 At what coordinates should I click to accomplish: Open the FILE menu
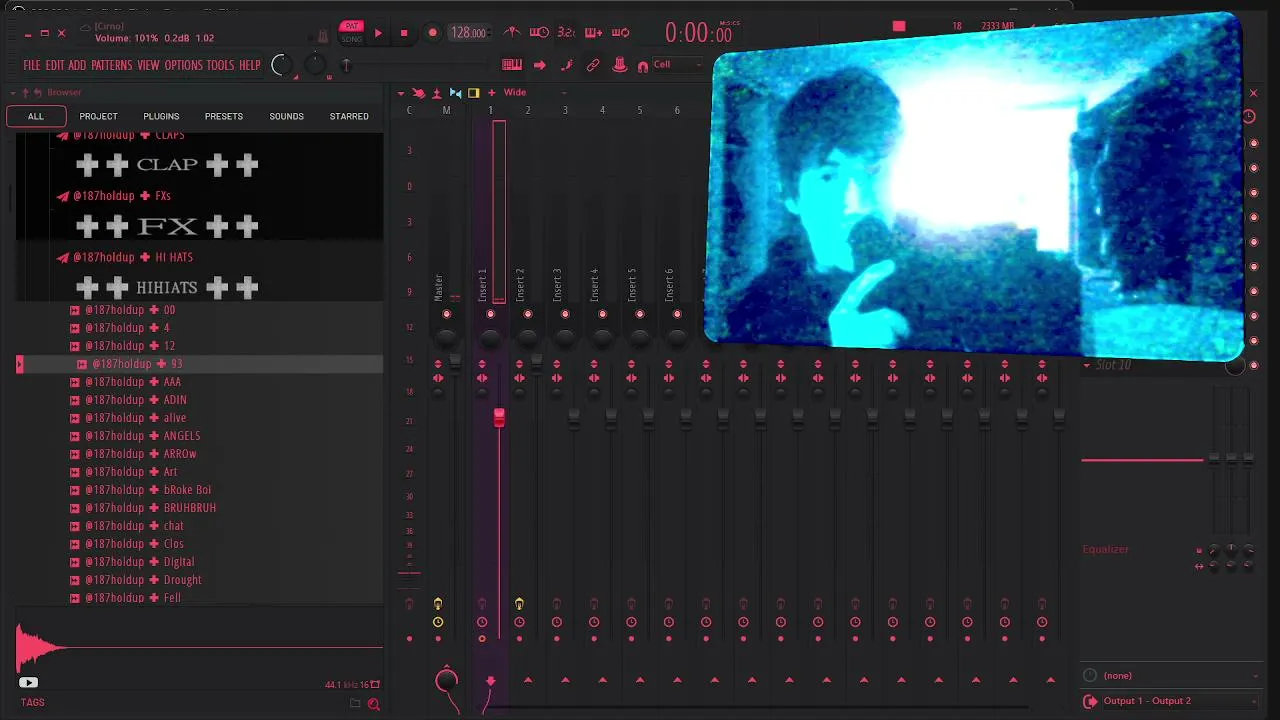point(32,65)
